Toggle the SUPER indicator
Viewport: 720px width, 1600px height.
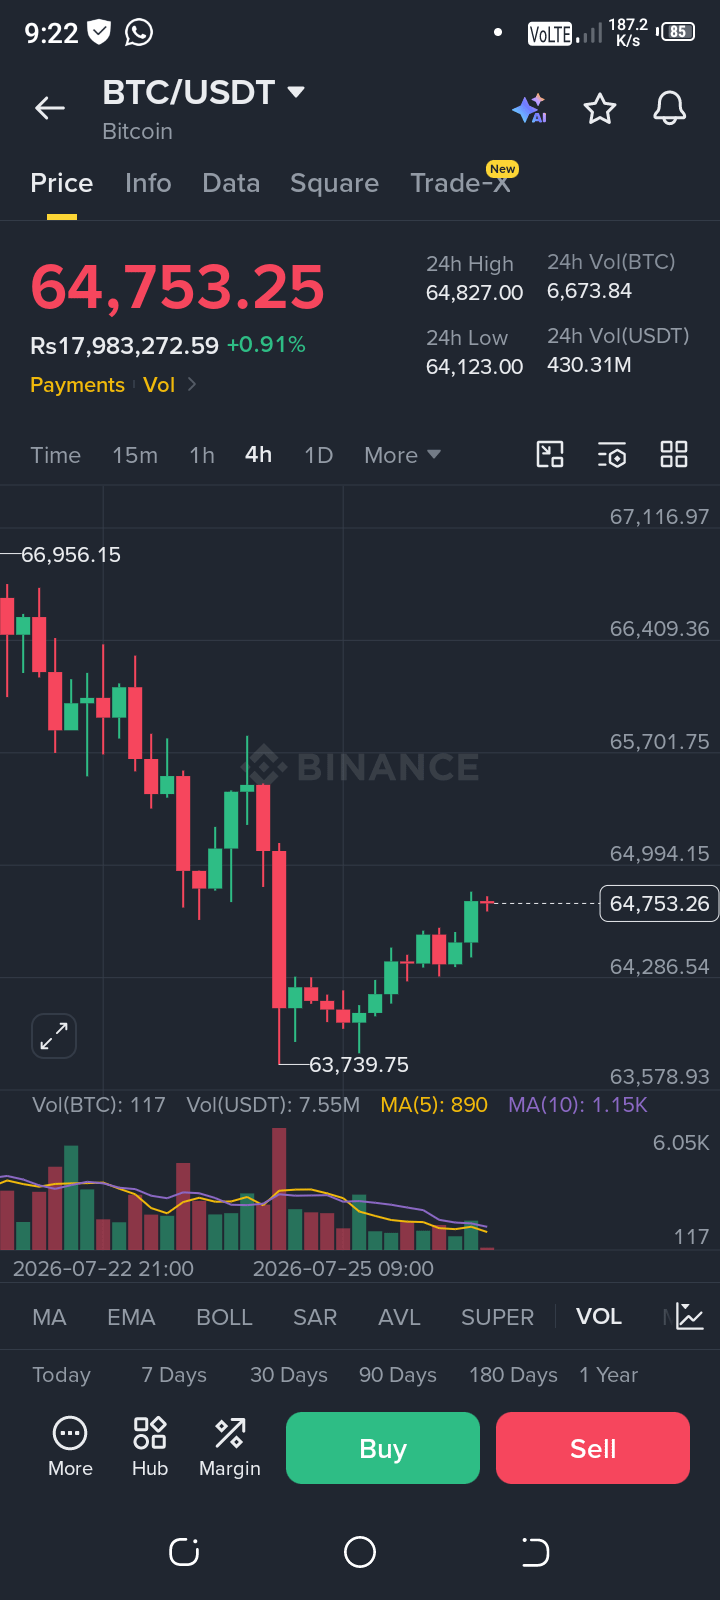click(498, 1317)
